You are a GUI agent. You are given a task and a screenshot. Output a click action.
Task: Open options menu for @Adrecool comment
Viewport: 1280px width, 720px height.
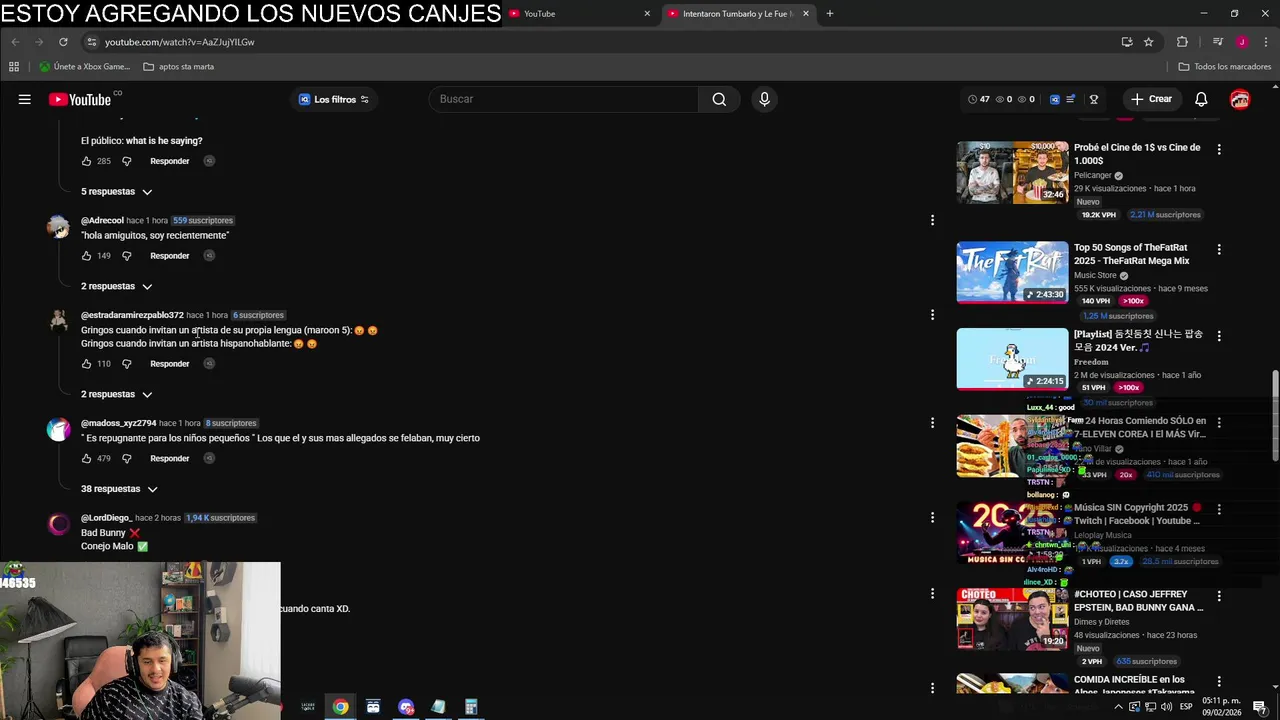coord(932,220)
